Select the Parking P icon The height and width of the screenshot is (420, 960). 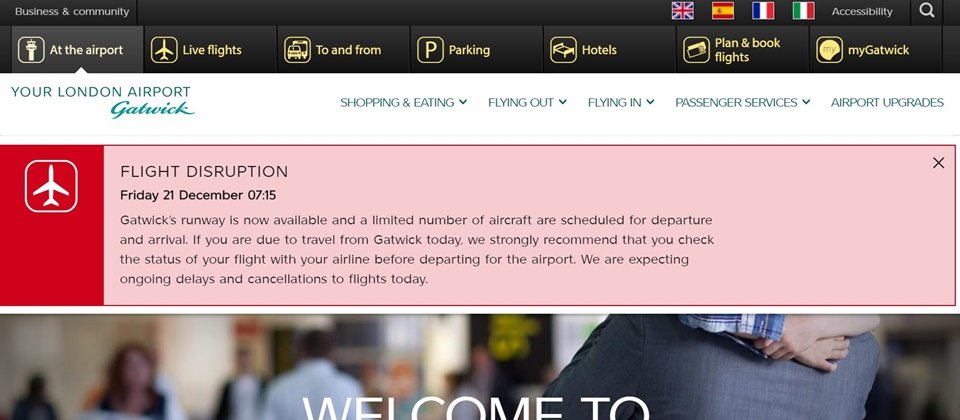point(430,50)
